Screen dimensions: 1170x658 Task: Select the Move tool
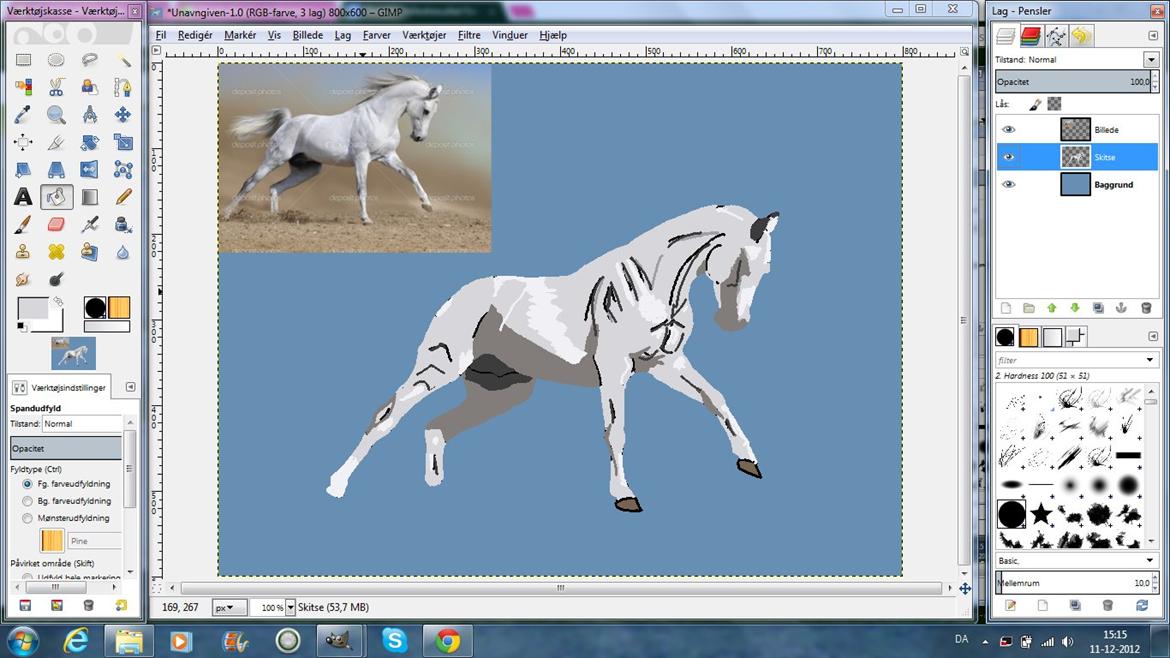point(123,115)
